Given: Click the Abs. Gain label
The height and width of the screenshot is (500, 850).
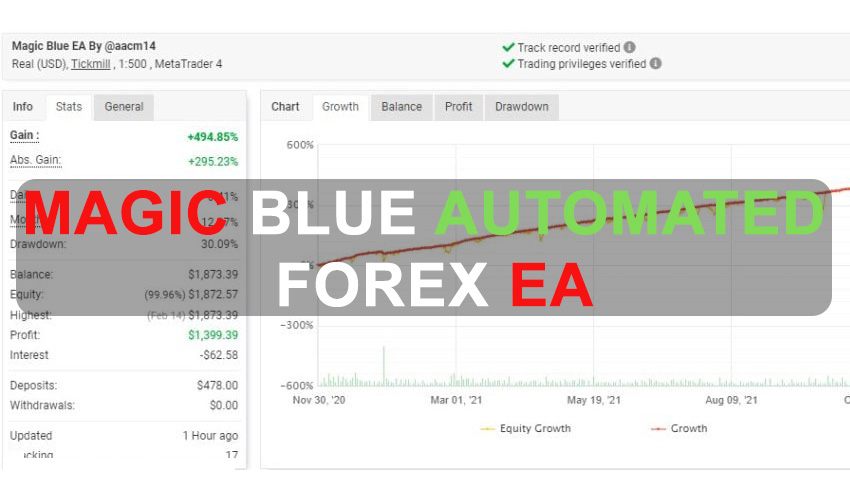Looking at the screenshot, I should click(x=36, y=160).
